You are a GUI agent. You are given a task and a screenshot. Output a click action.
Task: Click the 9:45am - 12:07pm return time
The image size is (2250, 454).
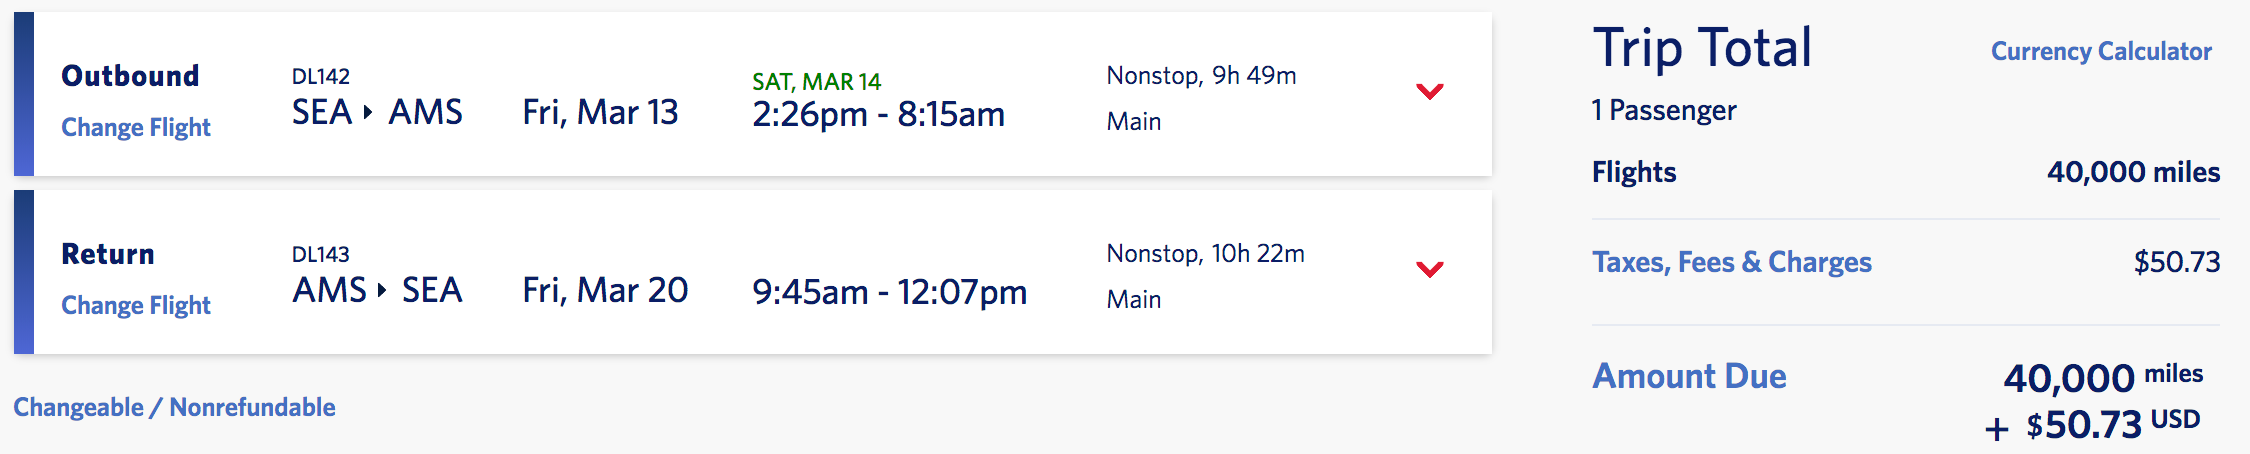(x=889, y=292)
